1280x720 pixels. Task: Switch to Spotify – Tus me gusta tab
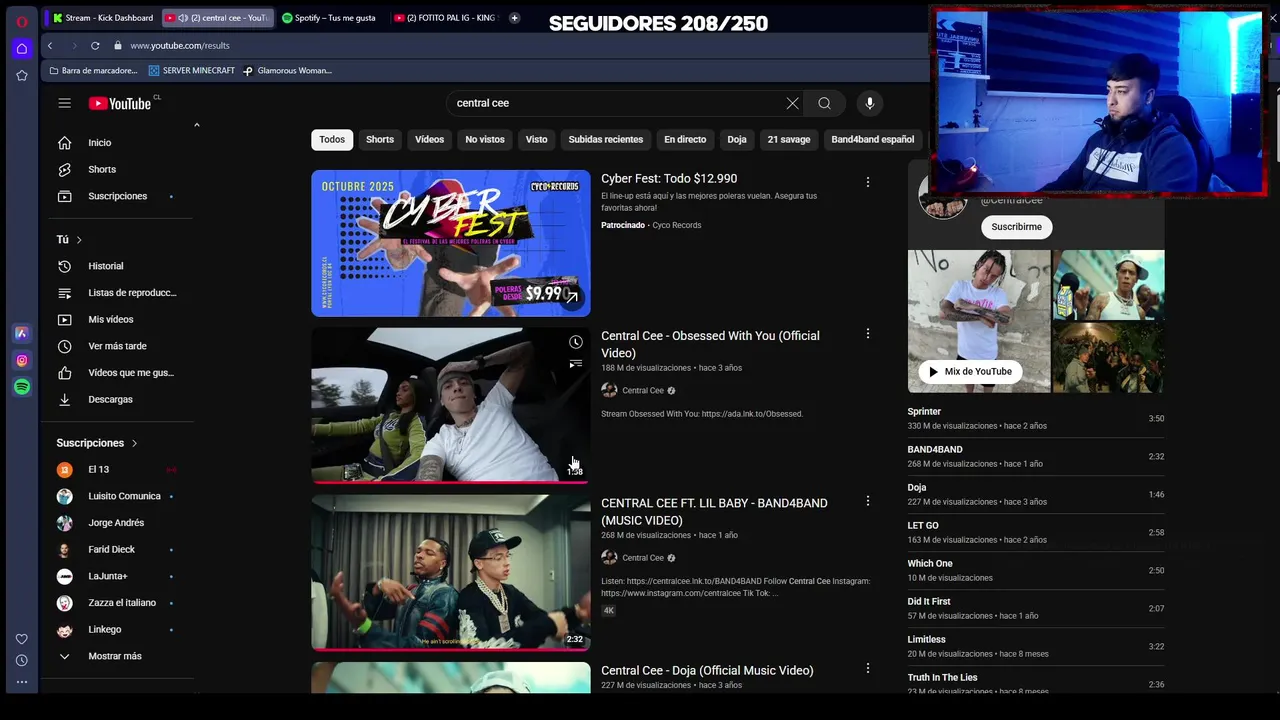[x=329, y=18]
